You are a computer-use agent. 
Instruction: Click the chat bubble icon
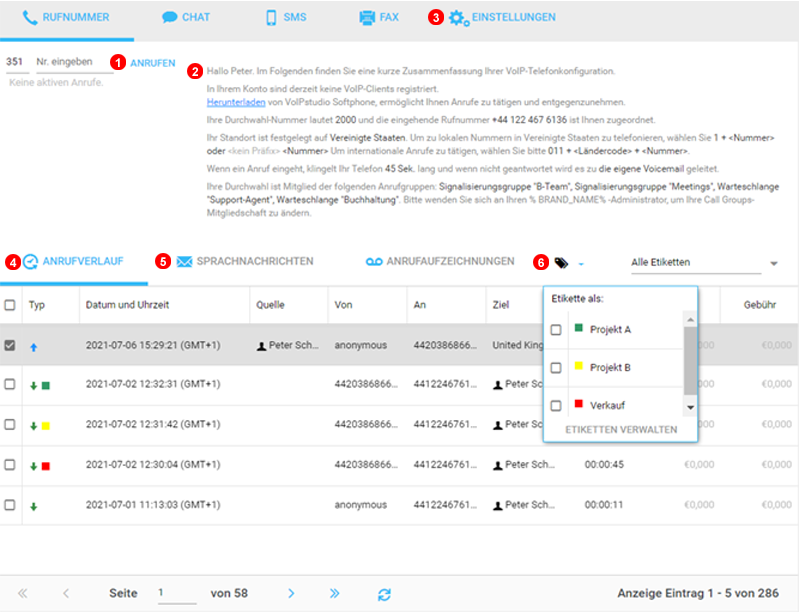[x=170, y=18]
